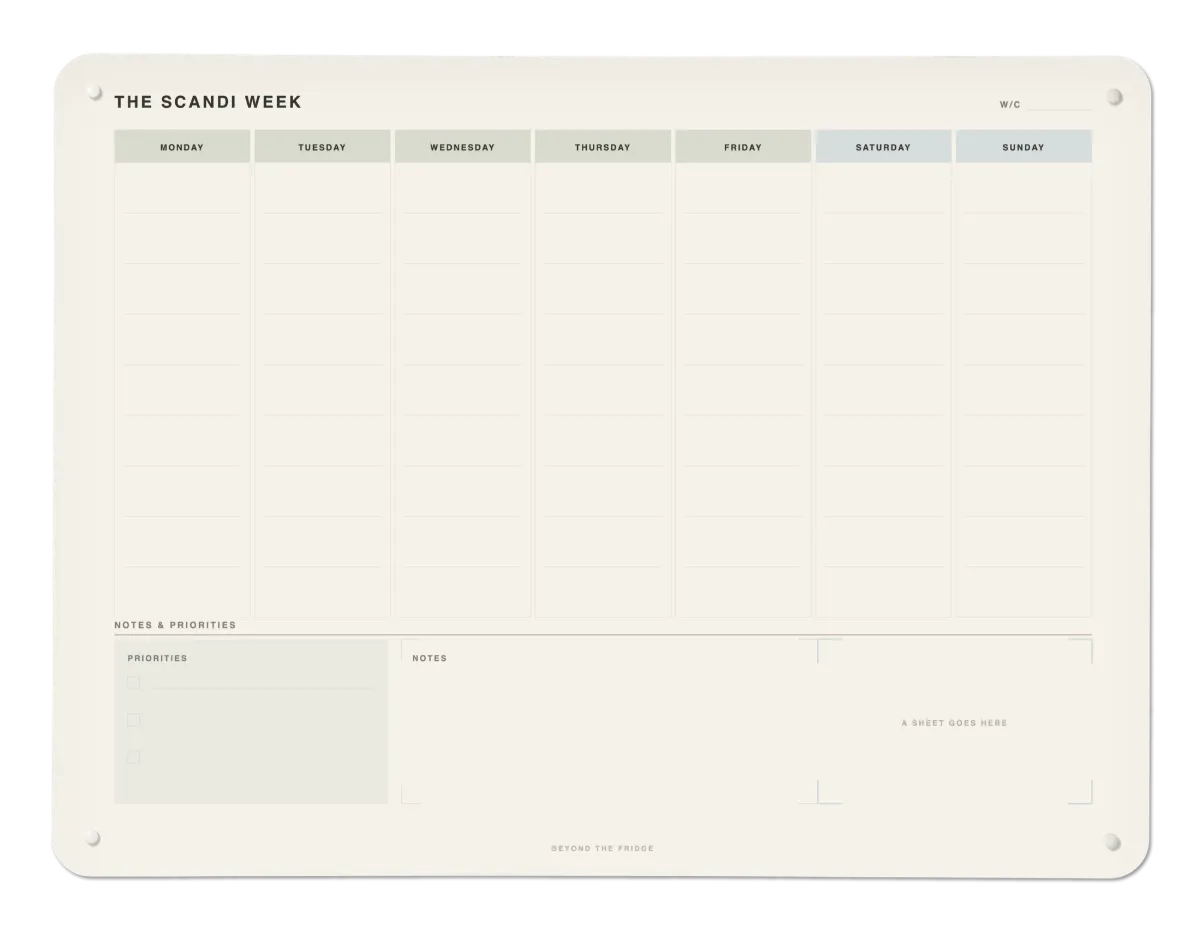The image size is (1200, 929).
Task: Select the FRIDAY column header
Action: [x=743, y=147]
